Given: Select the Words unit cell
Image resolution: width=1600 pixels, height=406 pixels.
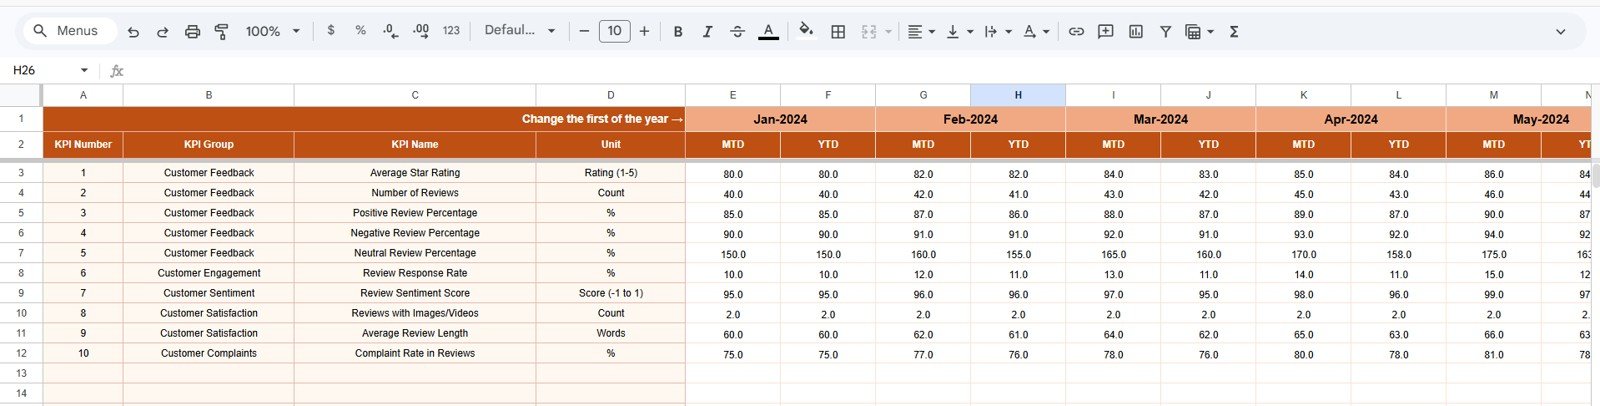Looking at the screenshot, I should click(611, 333).
